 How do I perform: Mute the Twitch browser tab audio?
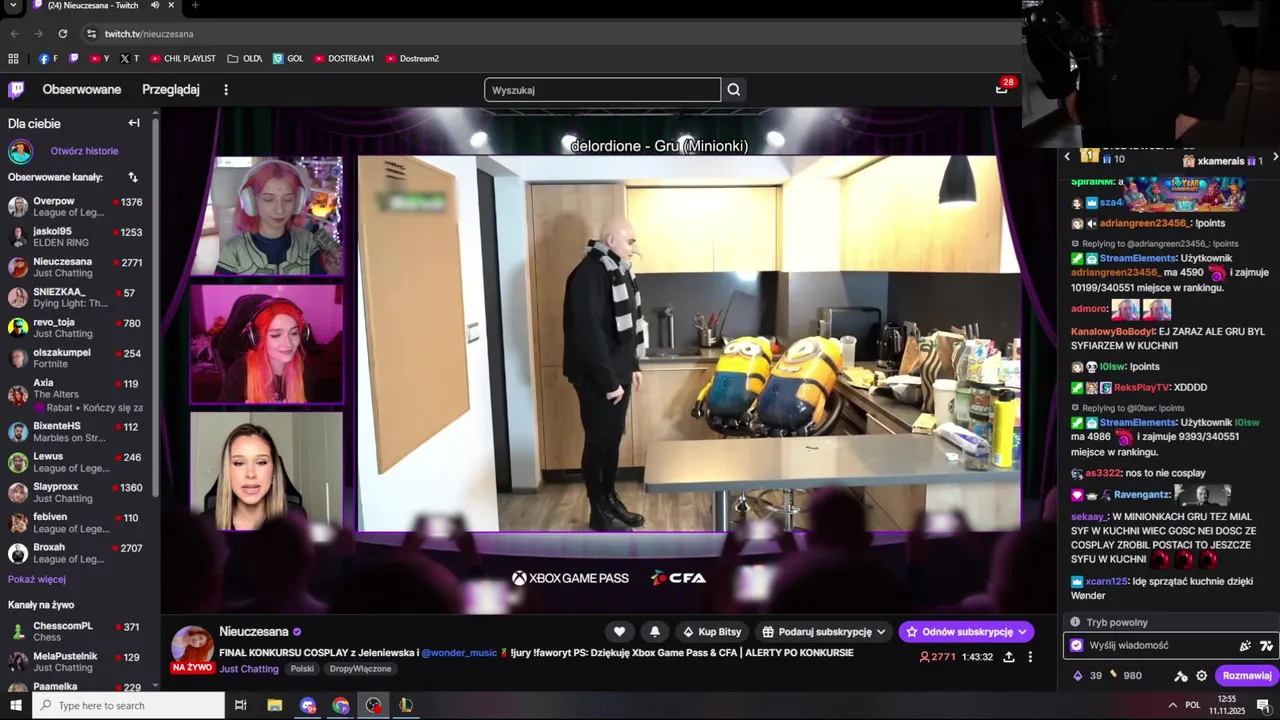pos(155,6)
